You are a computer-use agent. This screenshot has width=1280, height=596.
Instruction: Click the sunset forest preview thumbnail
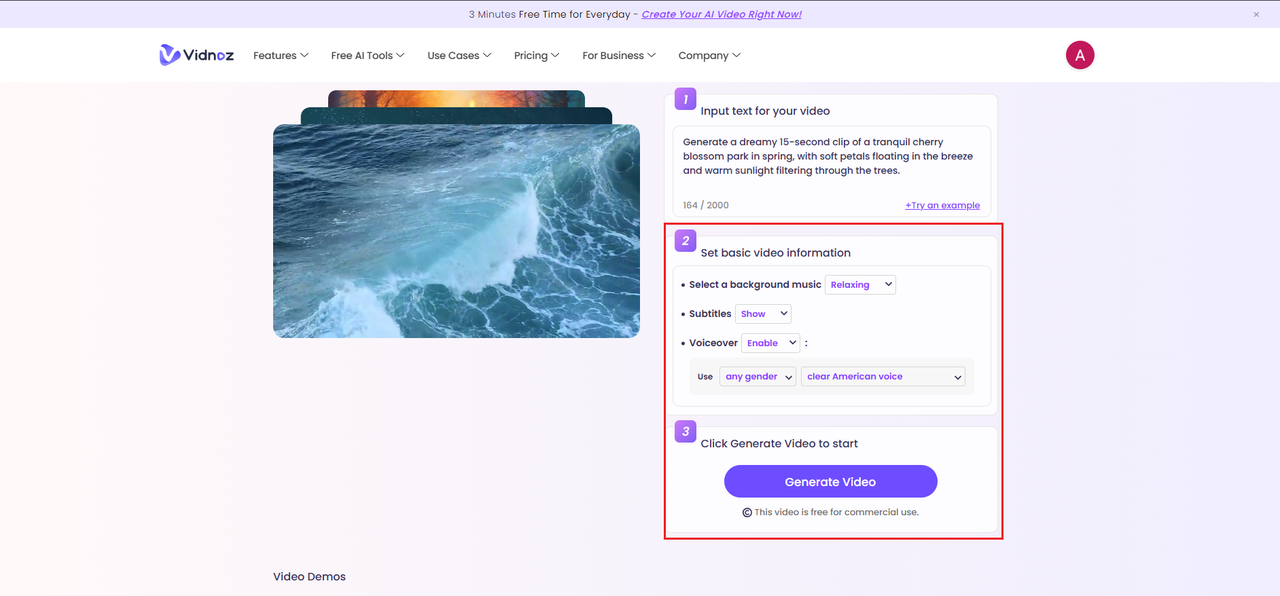pos(456,98)
